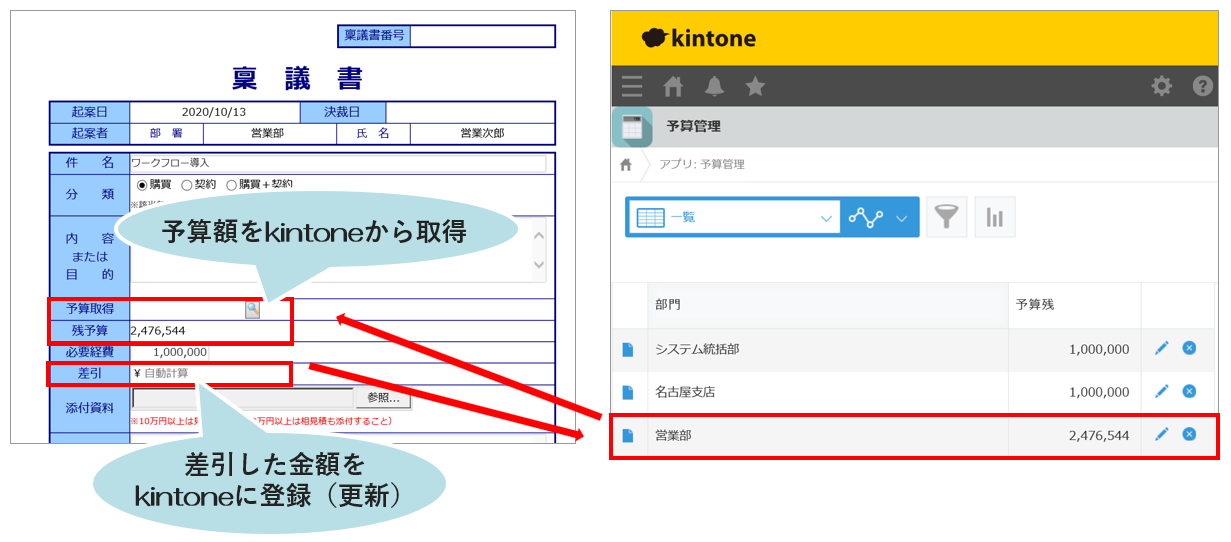This screenshot has height=542, width=1231.
Task: Open favorites star in kintone header
Action: coord(755,86)
